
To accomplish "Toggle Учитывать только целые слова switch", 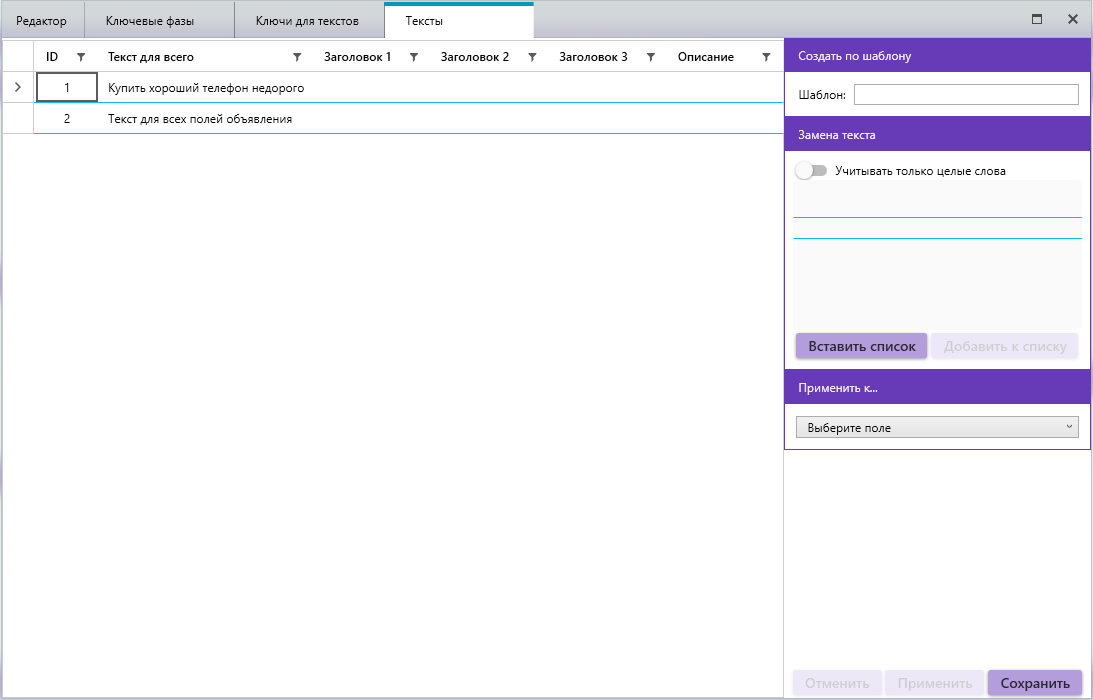I will tap(811, 171).
